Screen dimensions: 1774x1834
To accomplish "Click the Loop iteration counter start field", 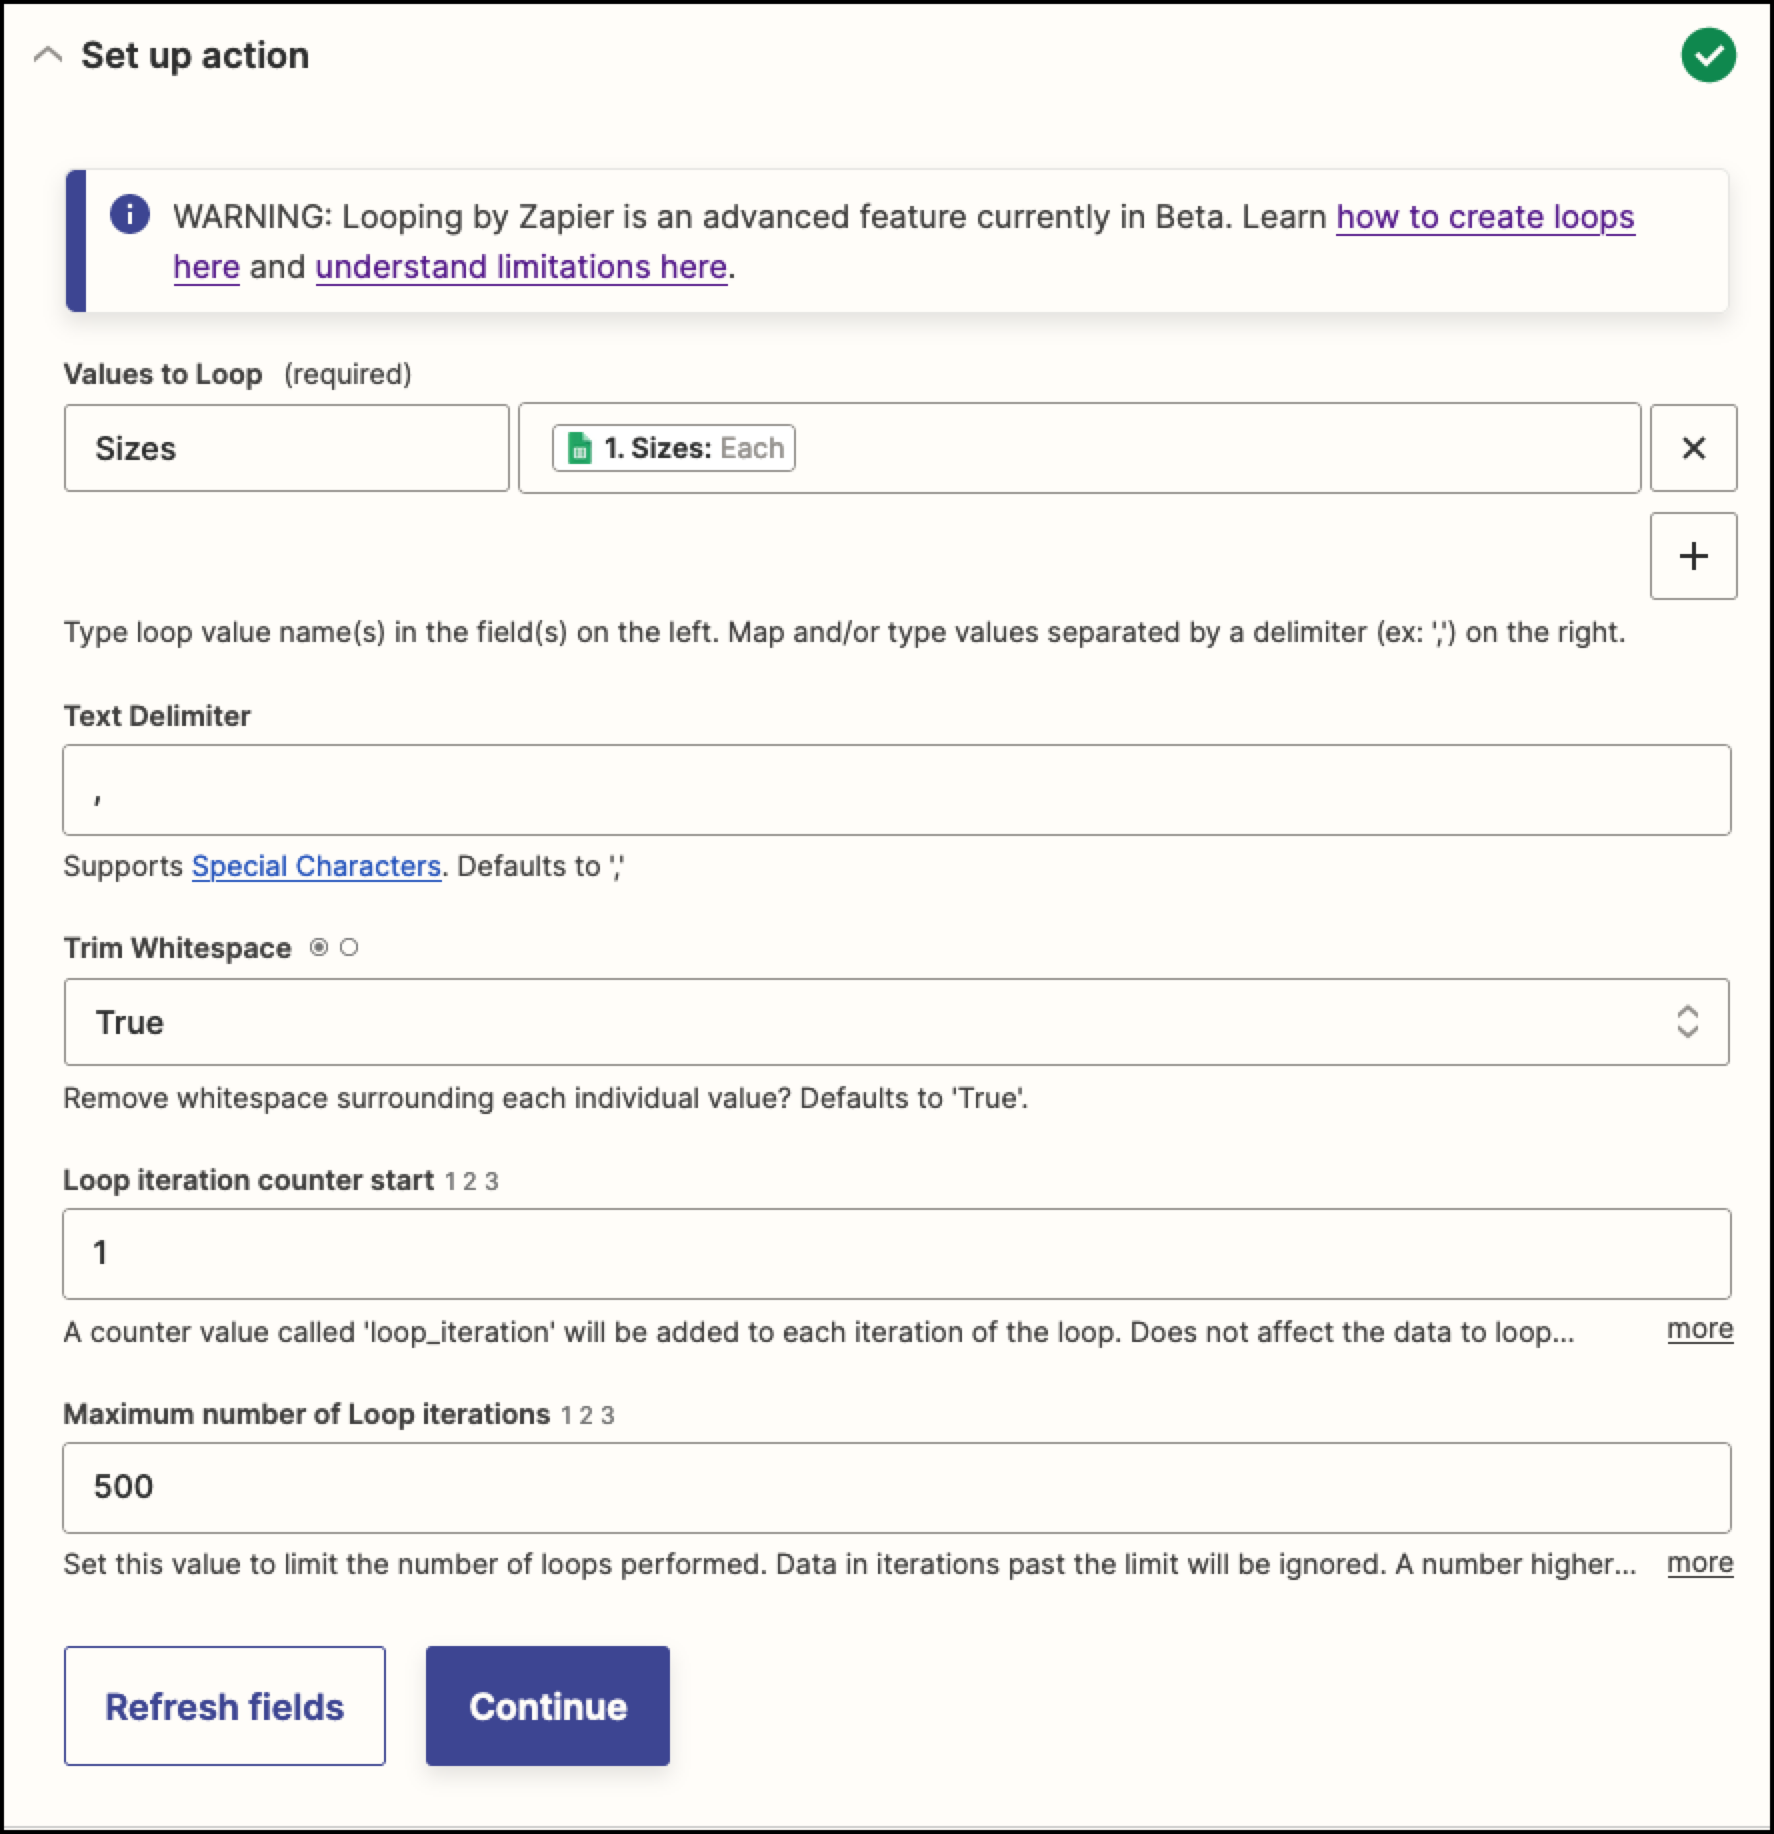I will [x=897, y=1254].
